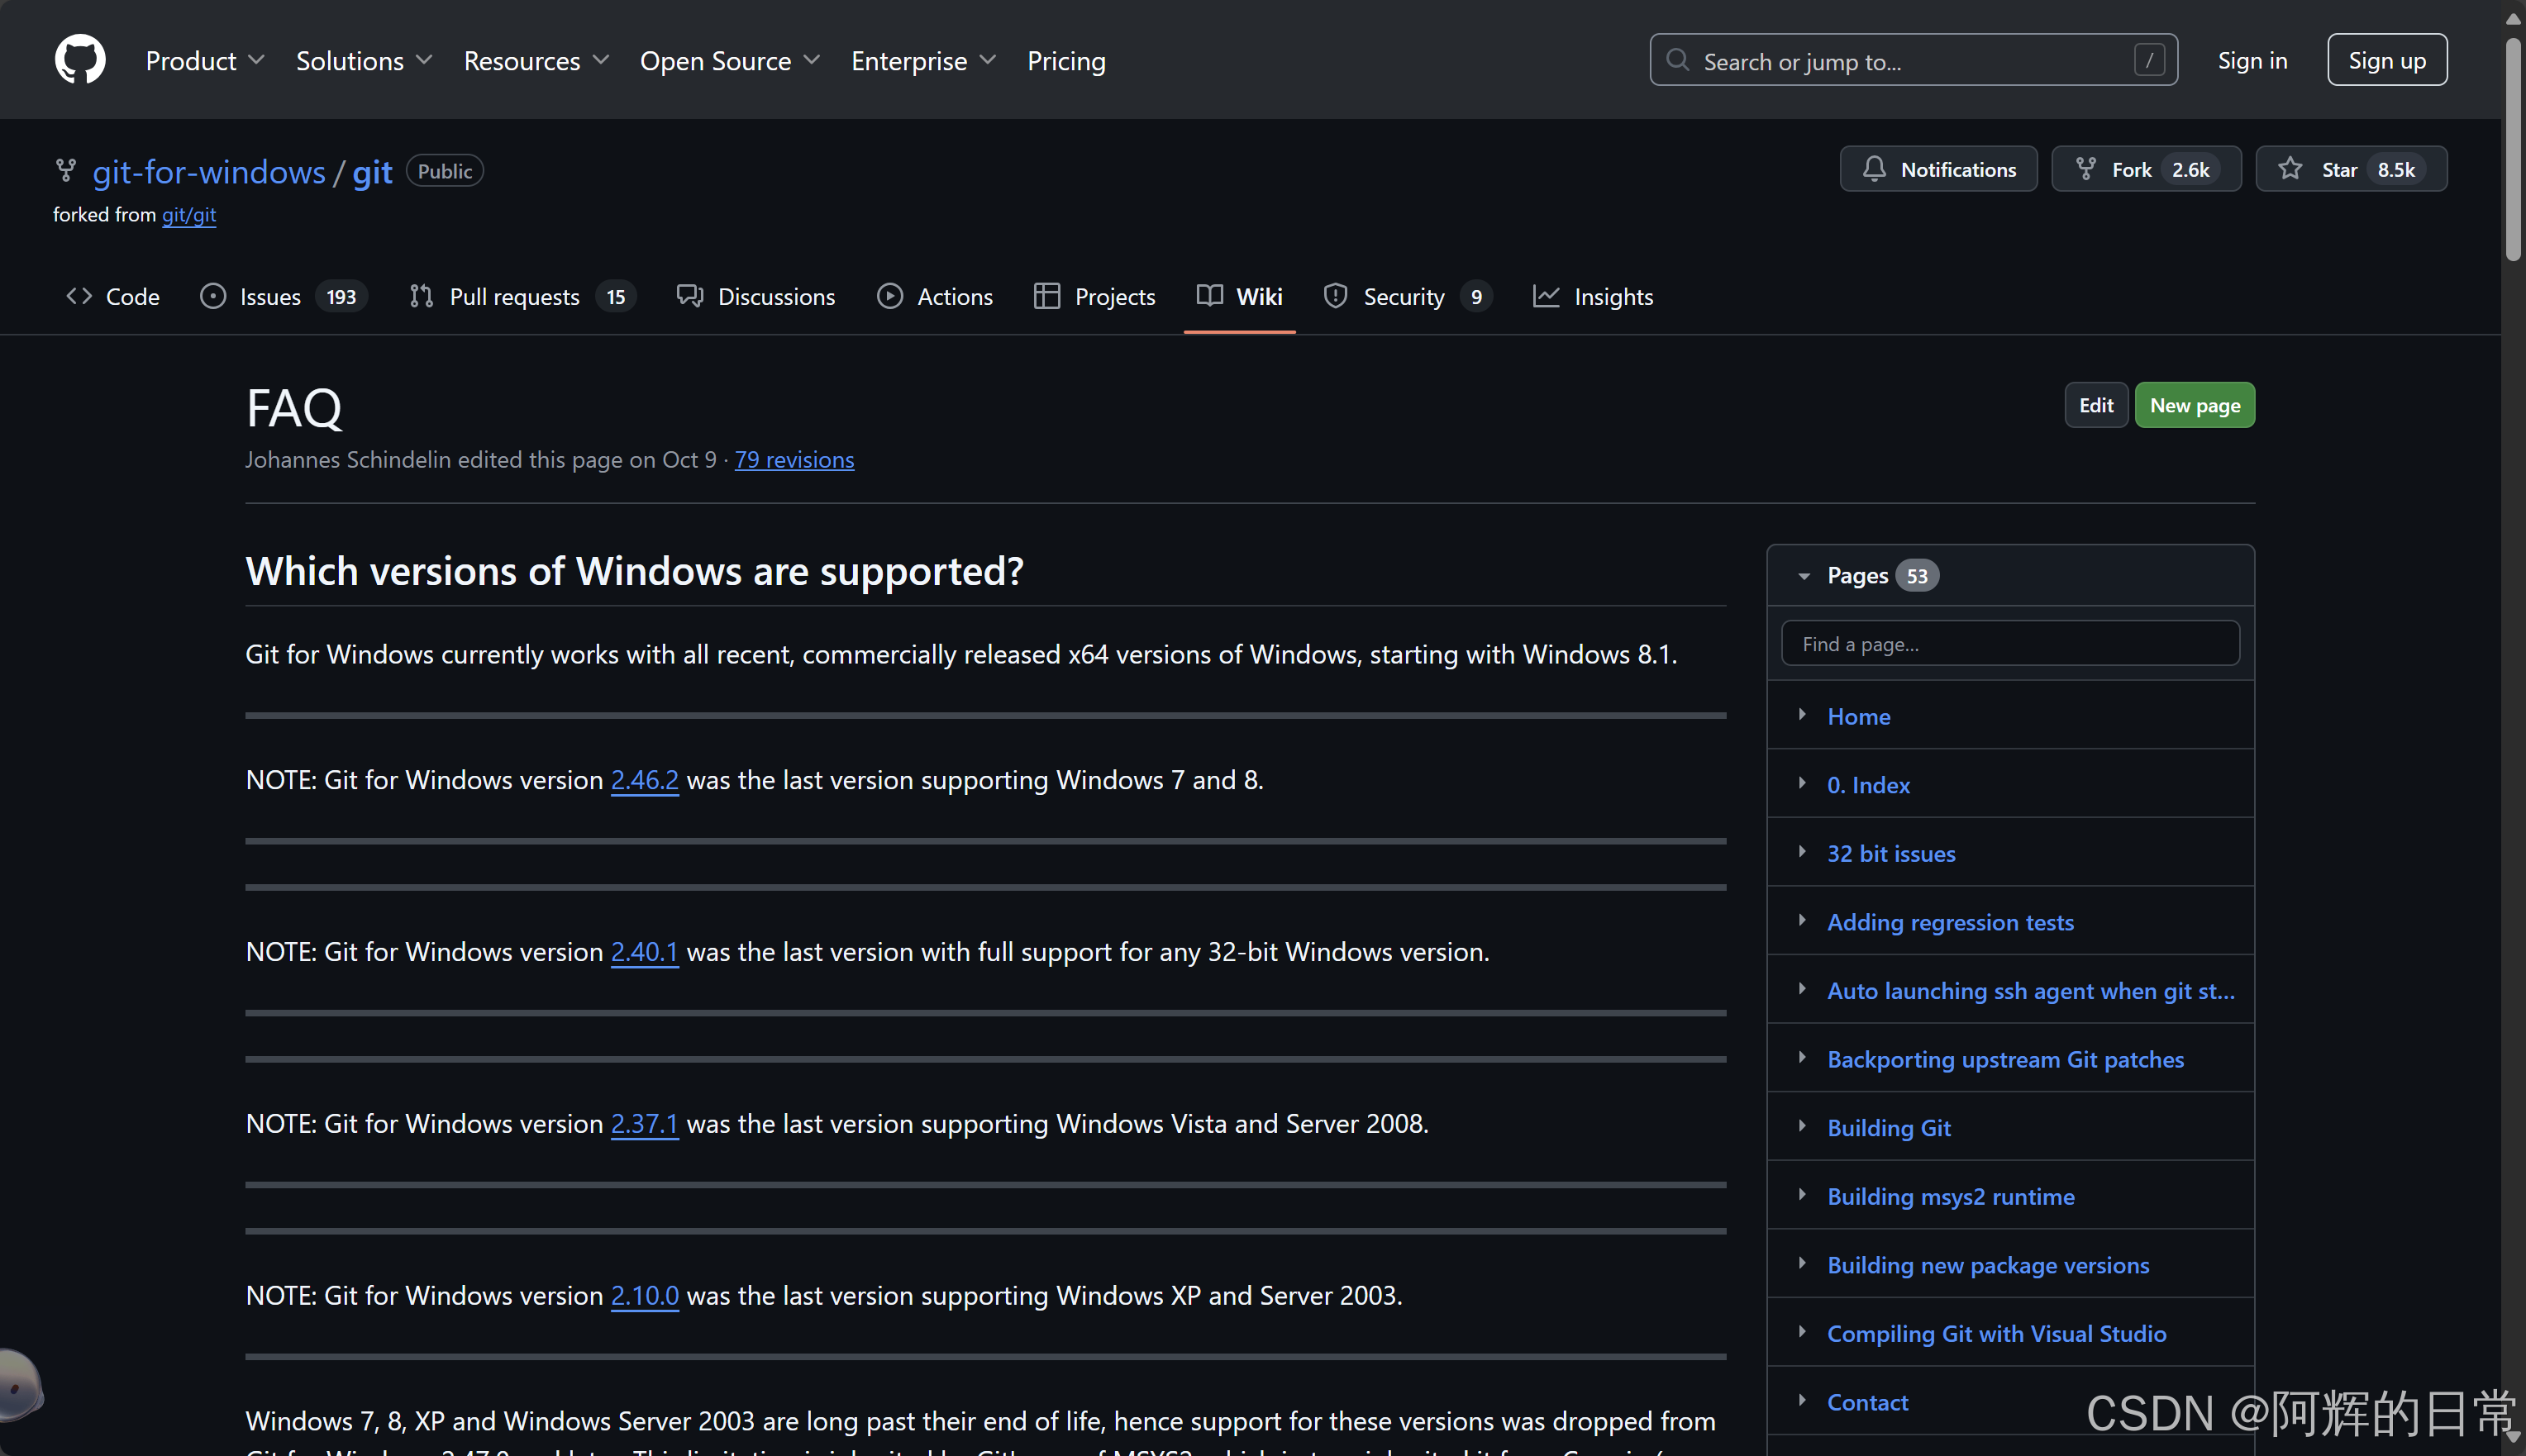Click the search magnifier icon
This screenshot has width=2526, height=1456.
pos(1677,60)
